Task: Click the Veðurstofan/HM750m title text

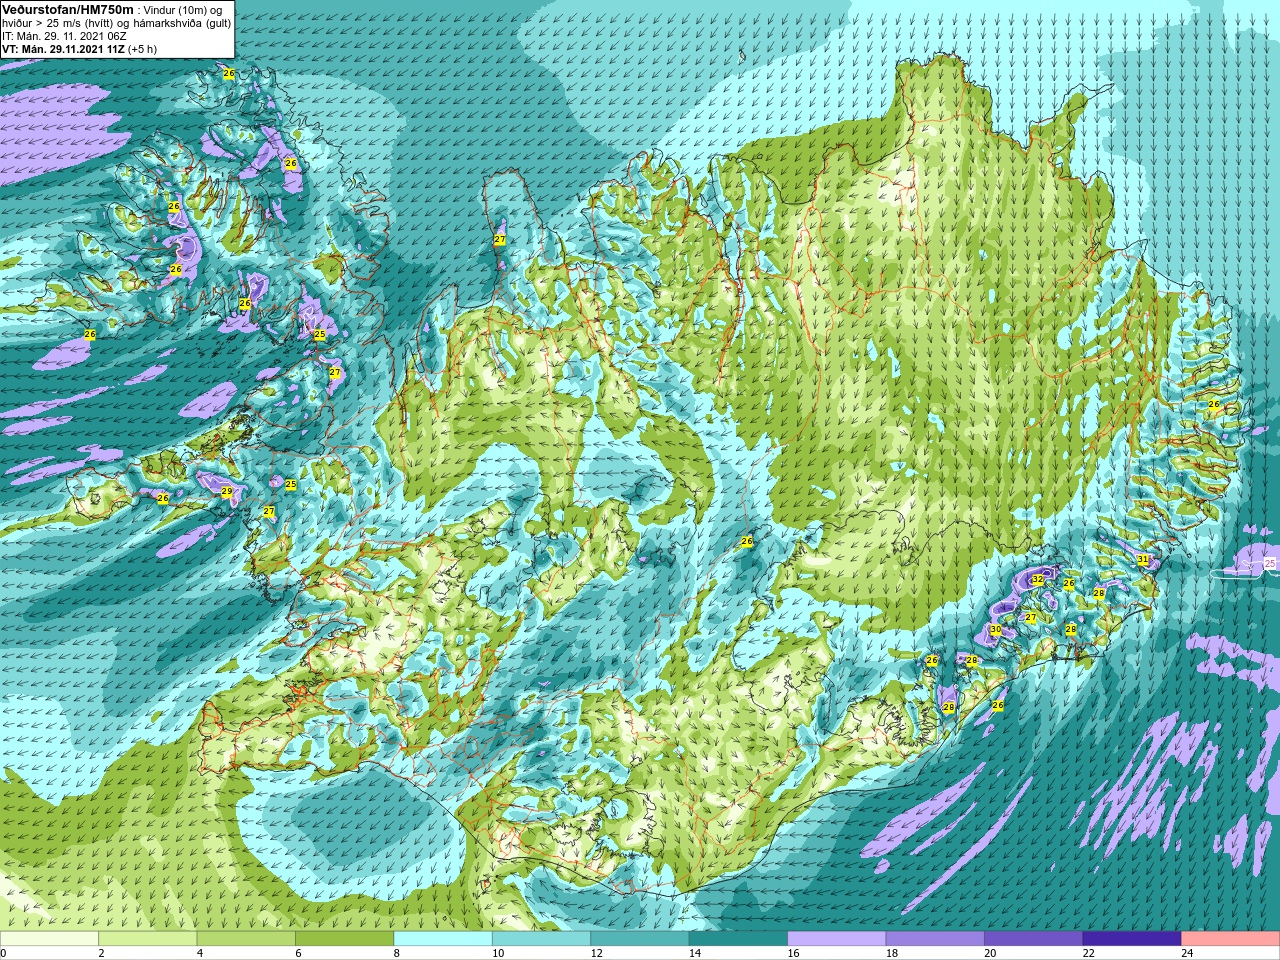Action: [x=67, y=9]
